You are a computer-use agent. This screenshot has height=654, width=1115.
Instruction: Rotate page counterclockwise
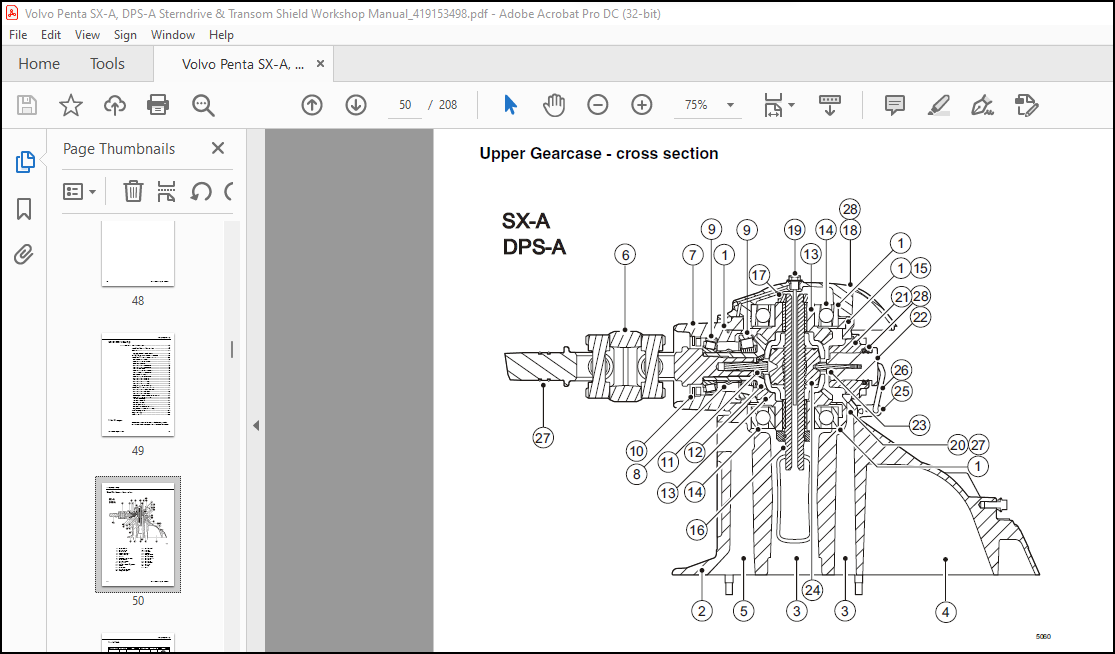201,191
